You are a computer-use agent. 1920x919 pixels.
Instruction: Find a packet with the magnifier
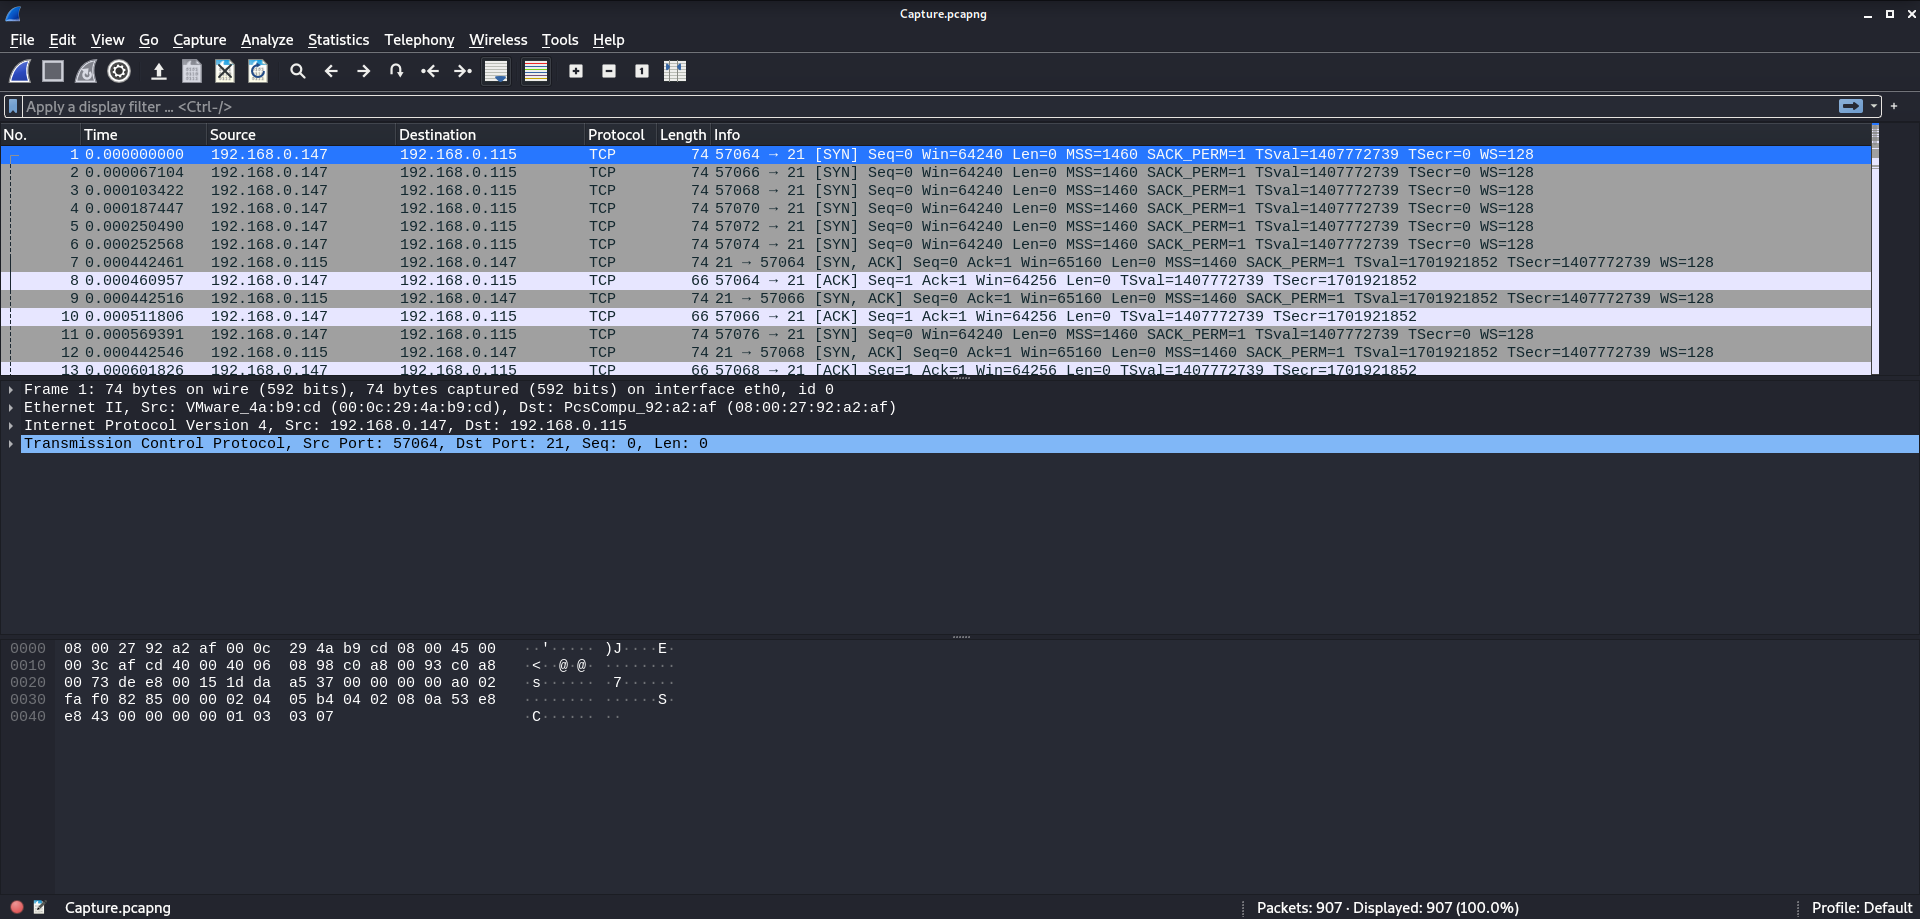click(x=298, y=71)
